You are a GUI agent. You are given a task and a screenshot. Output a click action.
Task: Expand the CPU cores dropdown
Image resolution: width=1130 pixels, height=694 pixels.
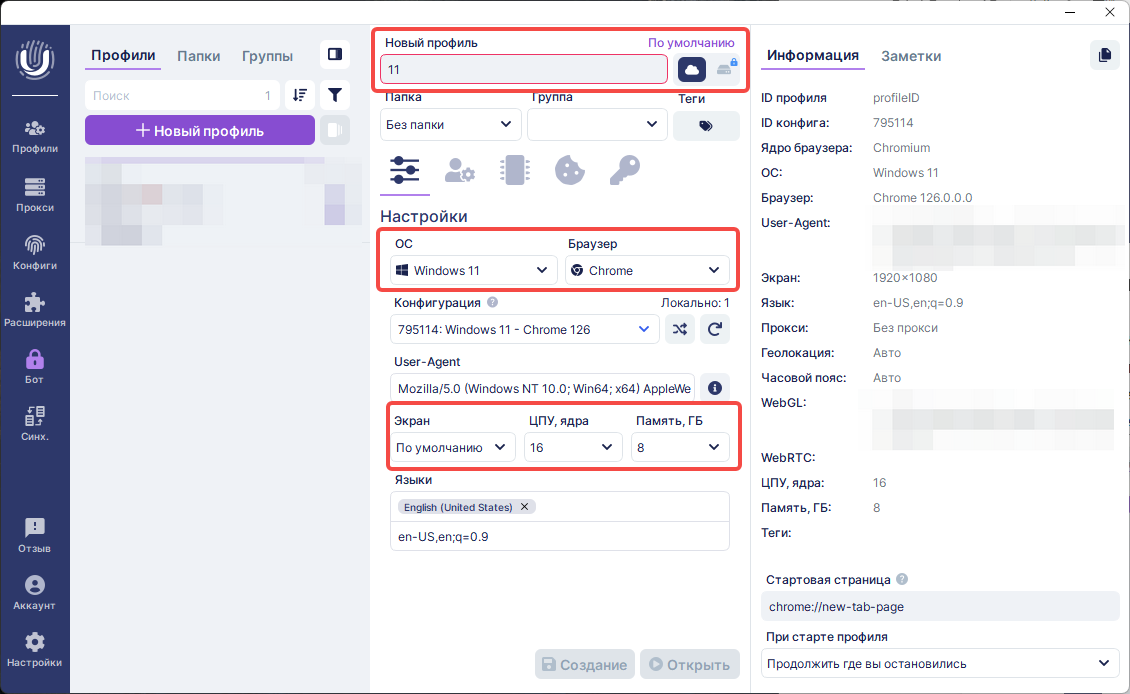pos(573,447)
